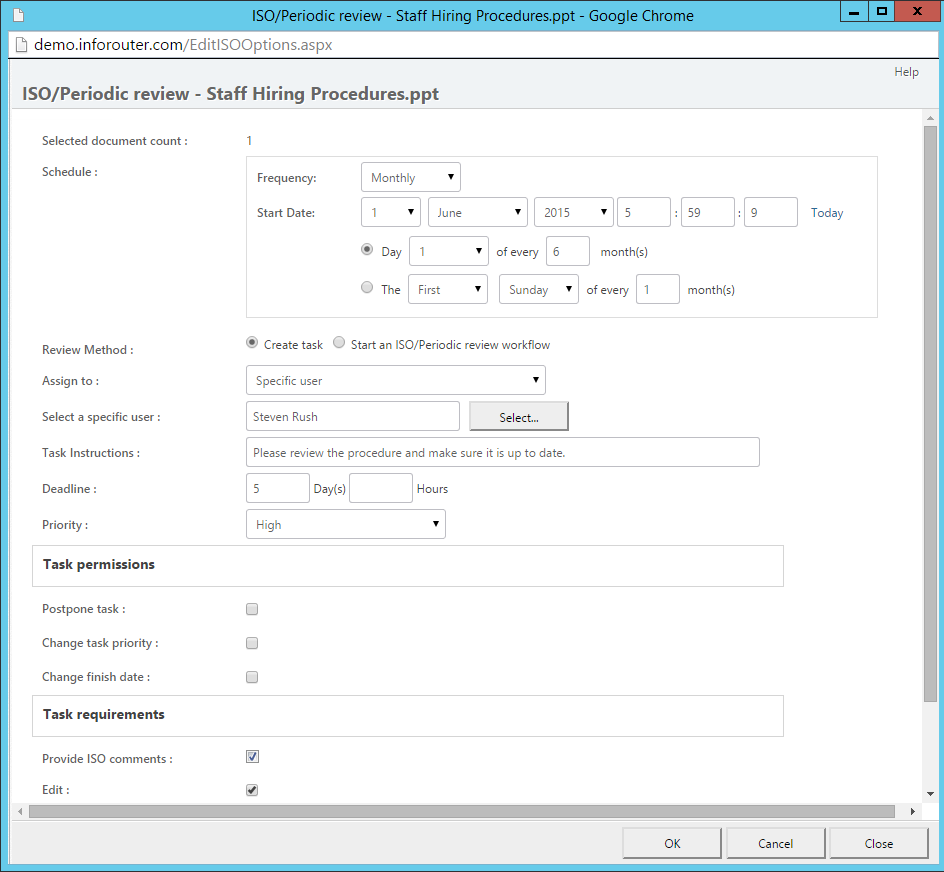Click the vertical scrollbar down arrow

pos(930,794)
